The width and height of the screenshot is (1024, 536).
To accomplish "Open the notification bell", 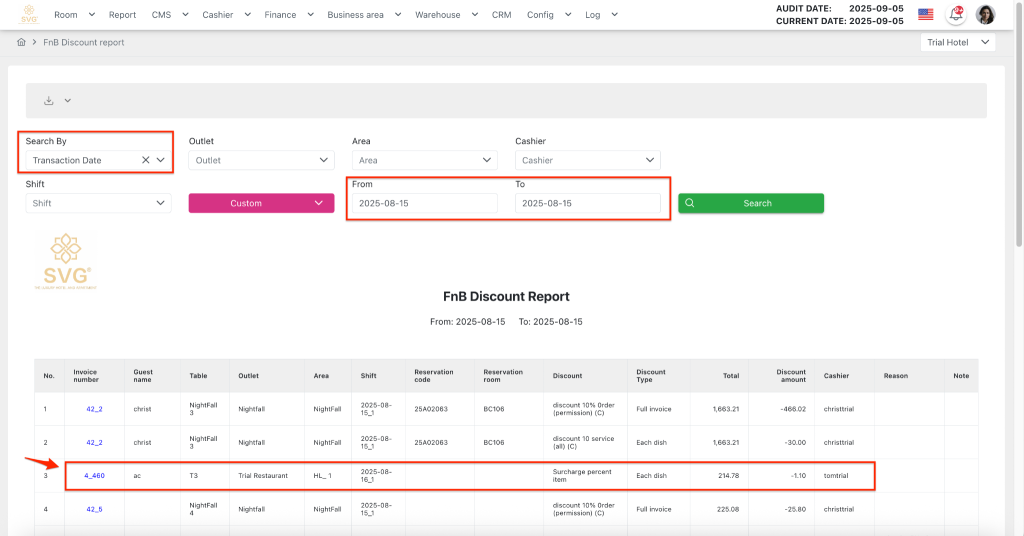I will point(955,14).
